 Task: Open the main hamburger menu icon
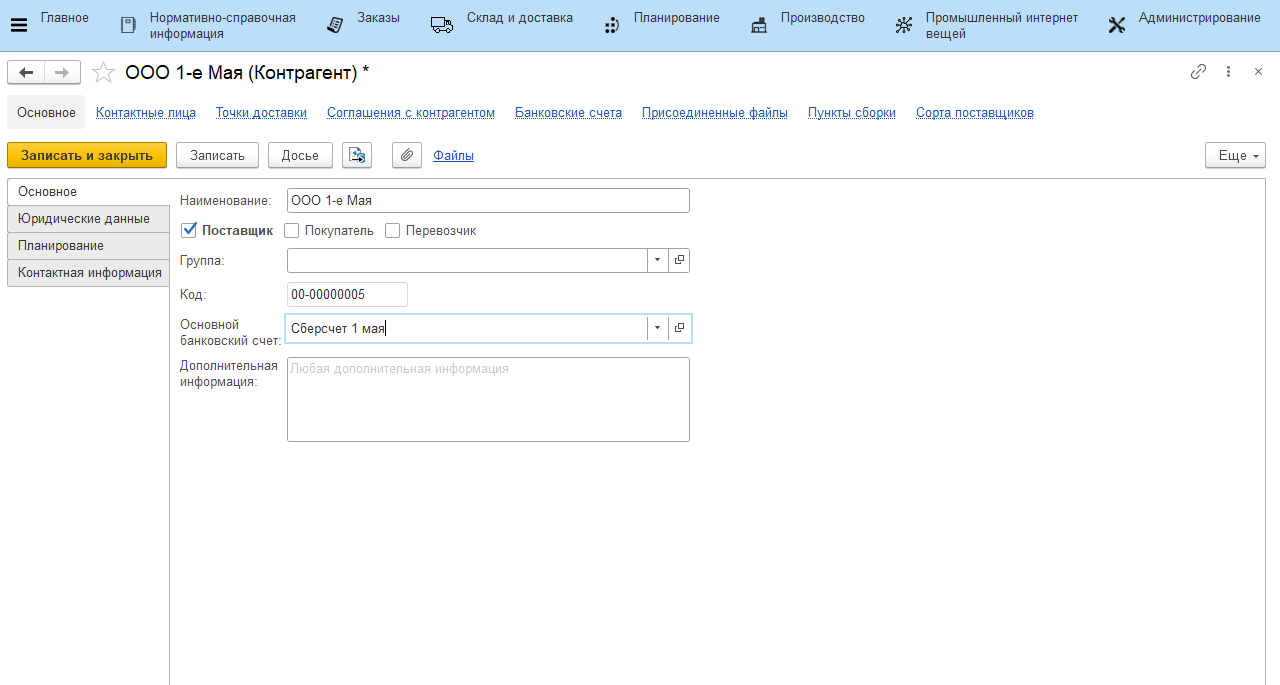(x=19, y=26)
